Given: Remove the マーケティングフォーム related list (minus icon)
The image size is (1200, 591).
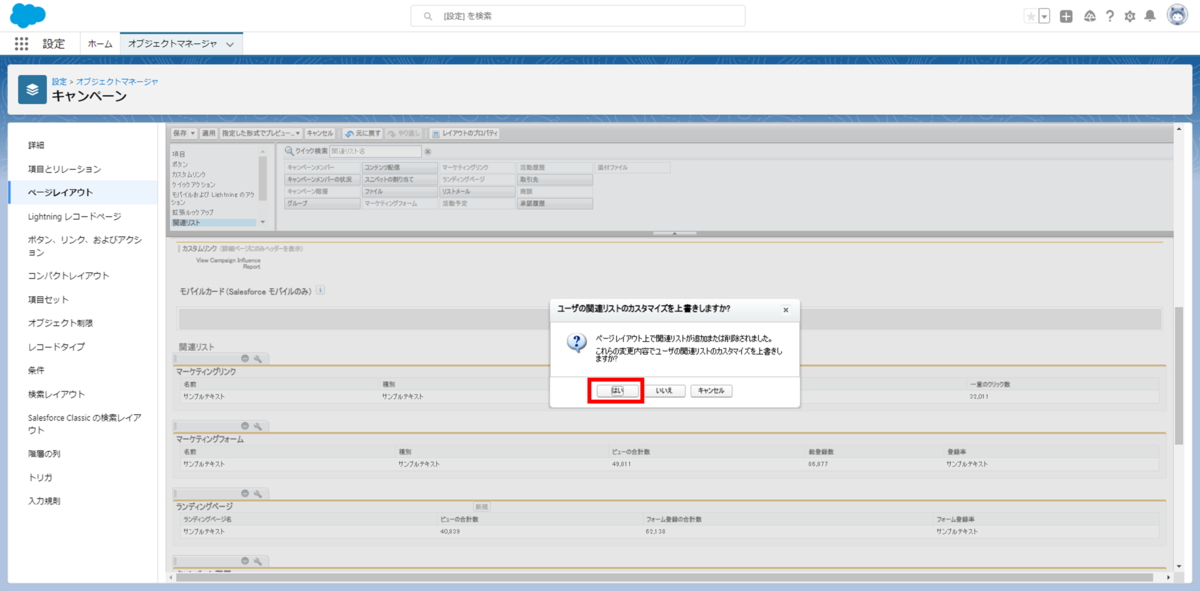Looking at the screenshot, I should (245, 426).
